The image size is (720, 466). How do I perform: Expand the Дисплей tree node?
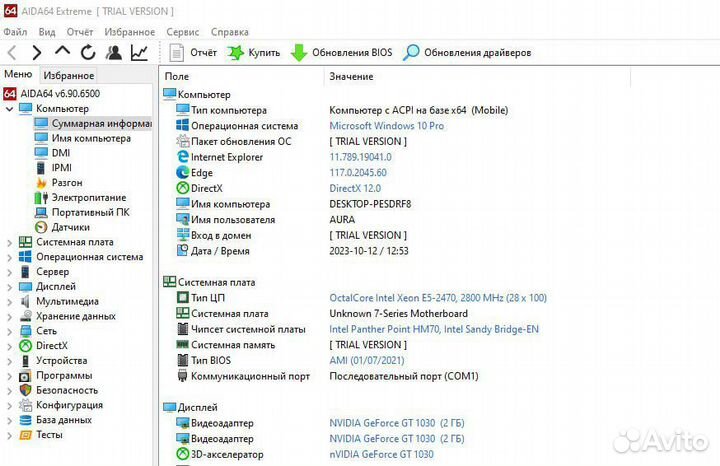9,287
